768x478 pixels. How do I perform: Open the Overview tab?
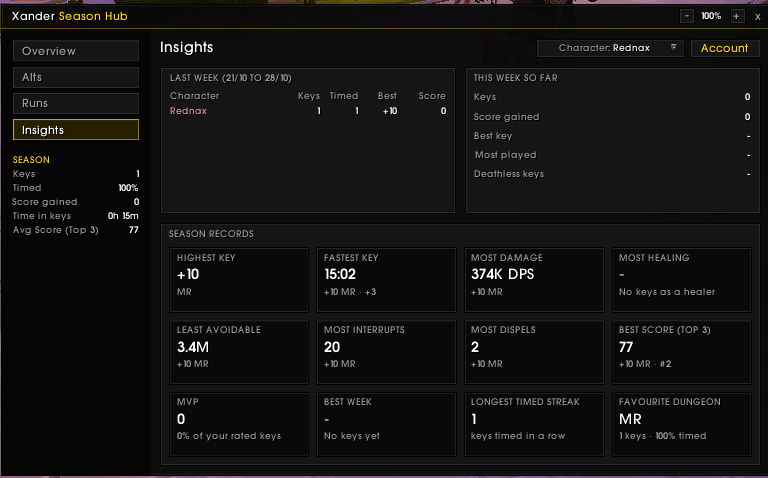point(76,51)
